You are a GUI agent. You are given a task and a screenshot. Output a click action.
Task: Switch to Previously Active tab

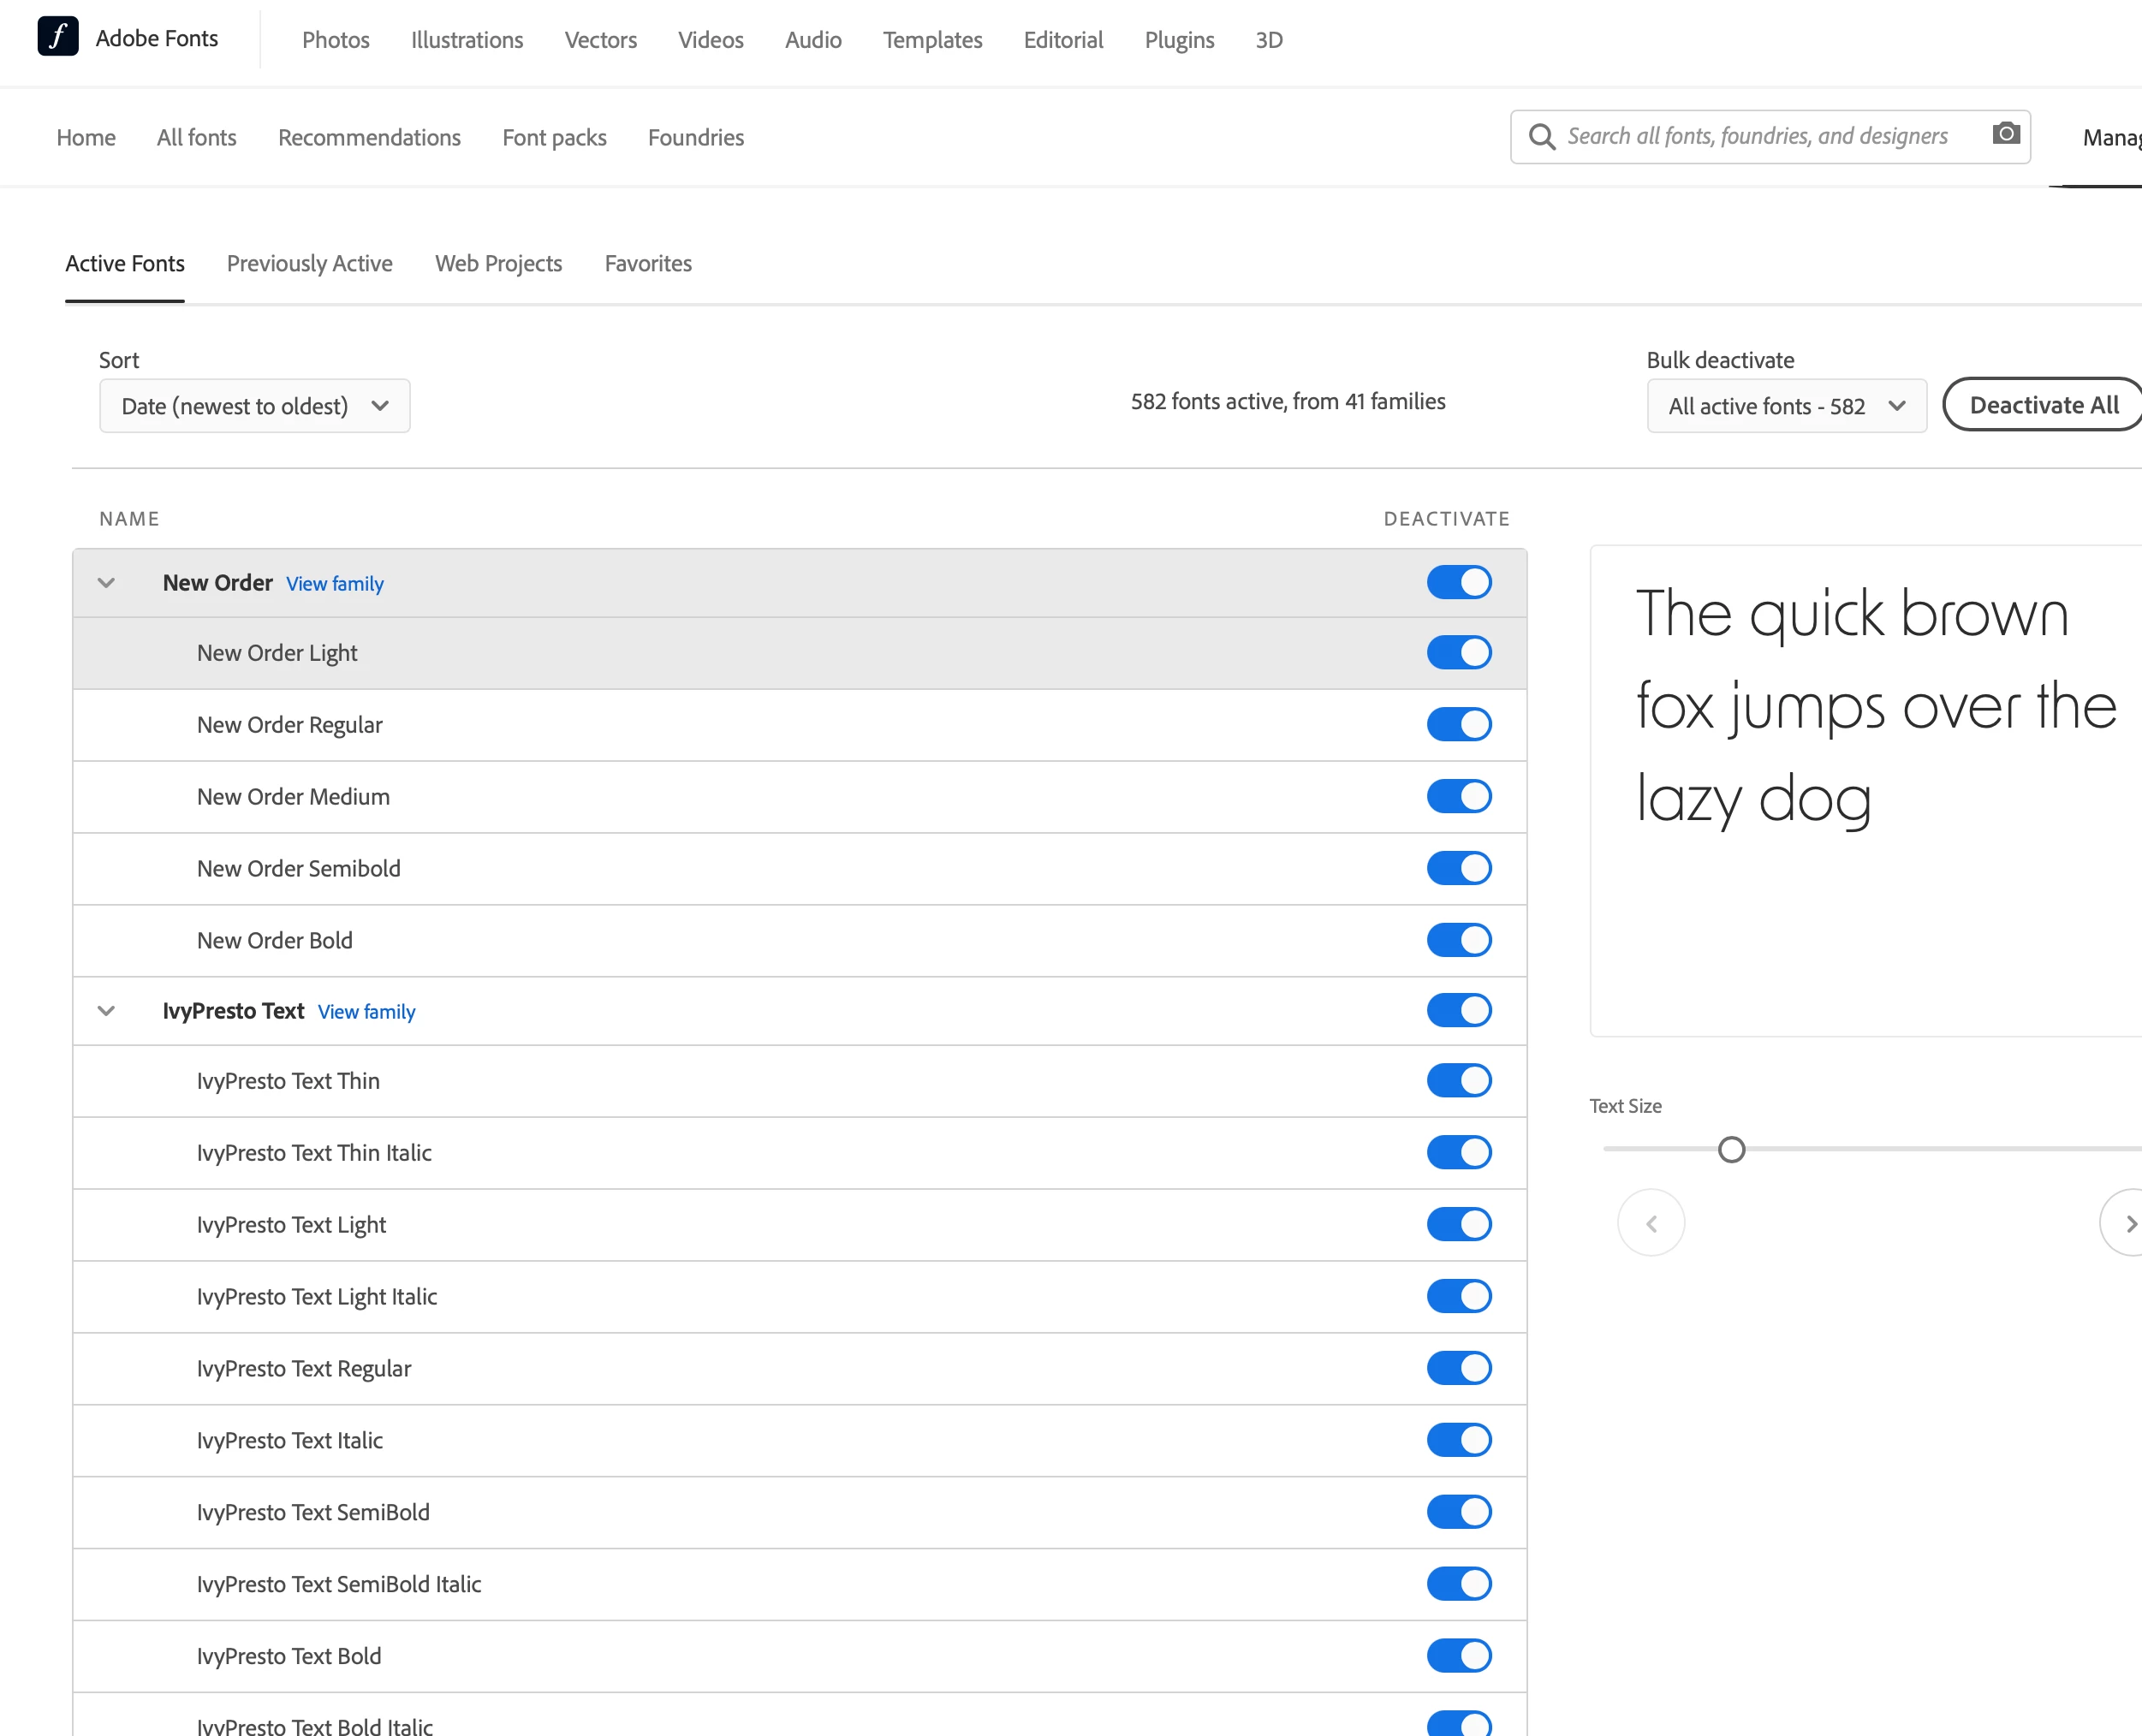pos(309,263)
